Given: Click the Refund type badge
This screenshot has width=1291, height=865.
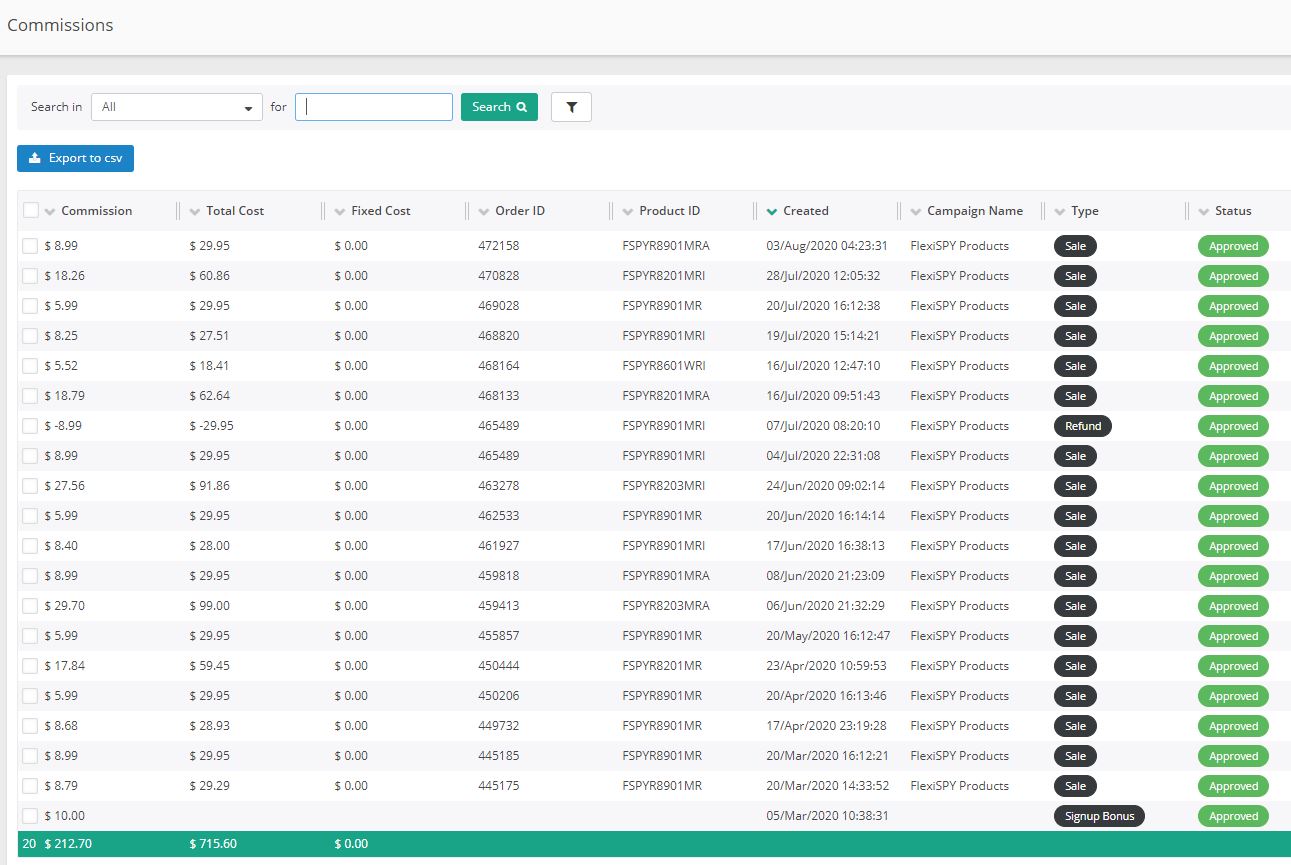Looking at the screenshot, I should [1082, 426].
